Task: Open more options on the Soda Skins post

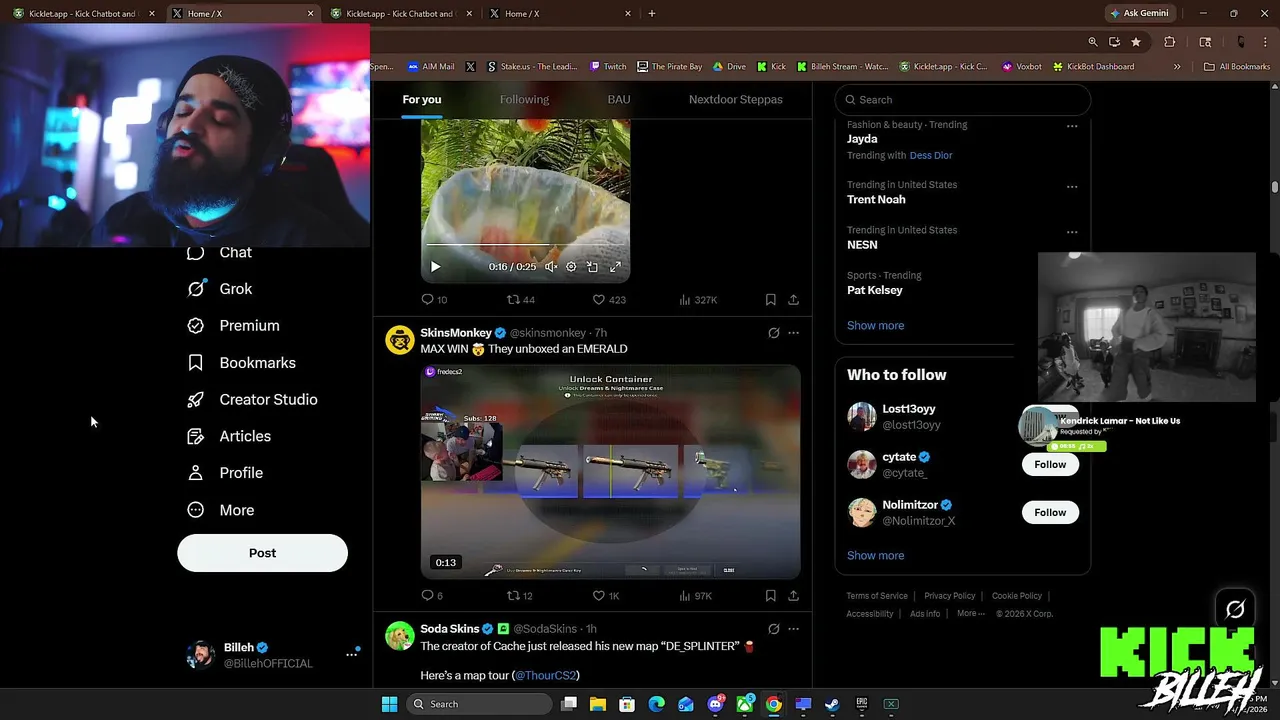Action: pos(794,629)
